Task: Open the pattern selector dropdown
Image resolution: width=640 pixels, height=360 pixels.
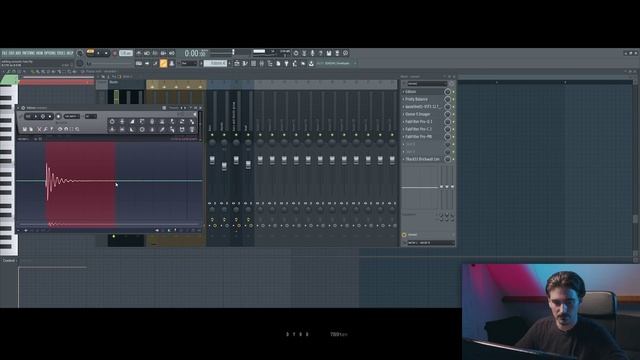Action: pos(216,63)
